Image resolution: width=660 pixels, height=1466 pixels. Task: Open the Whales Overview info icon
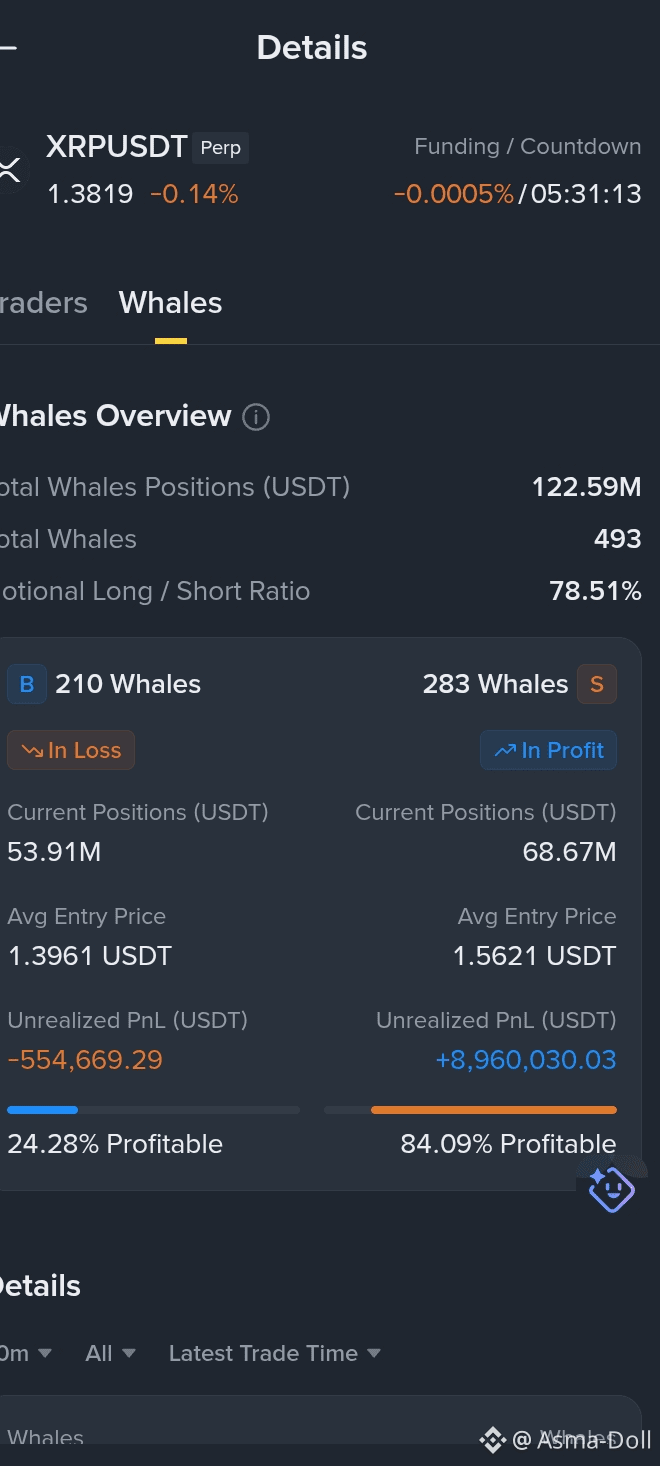point(256,417)
